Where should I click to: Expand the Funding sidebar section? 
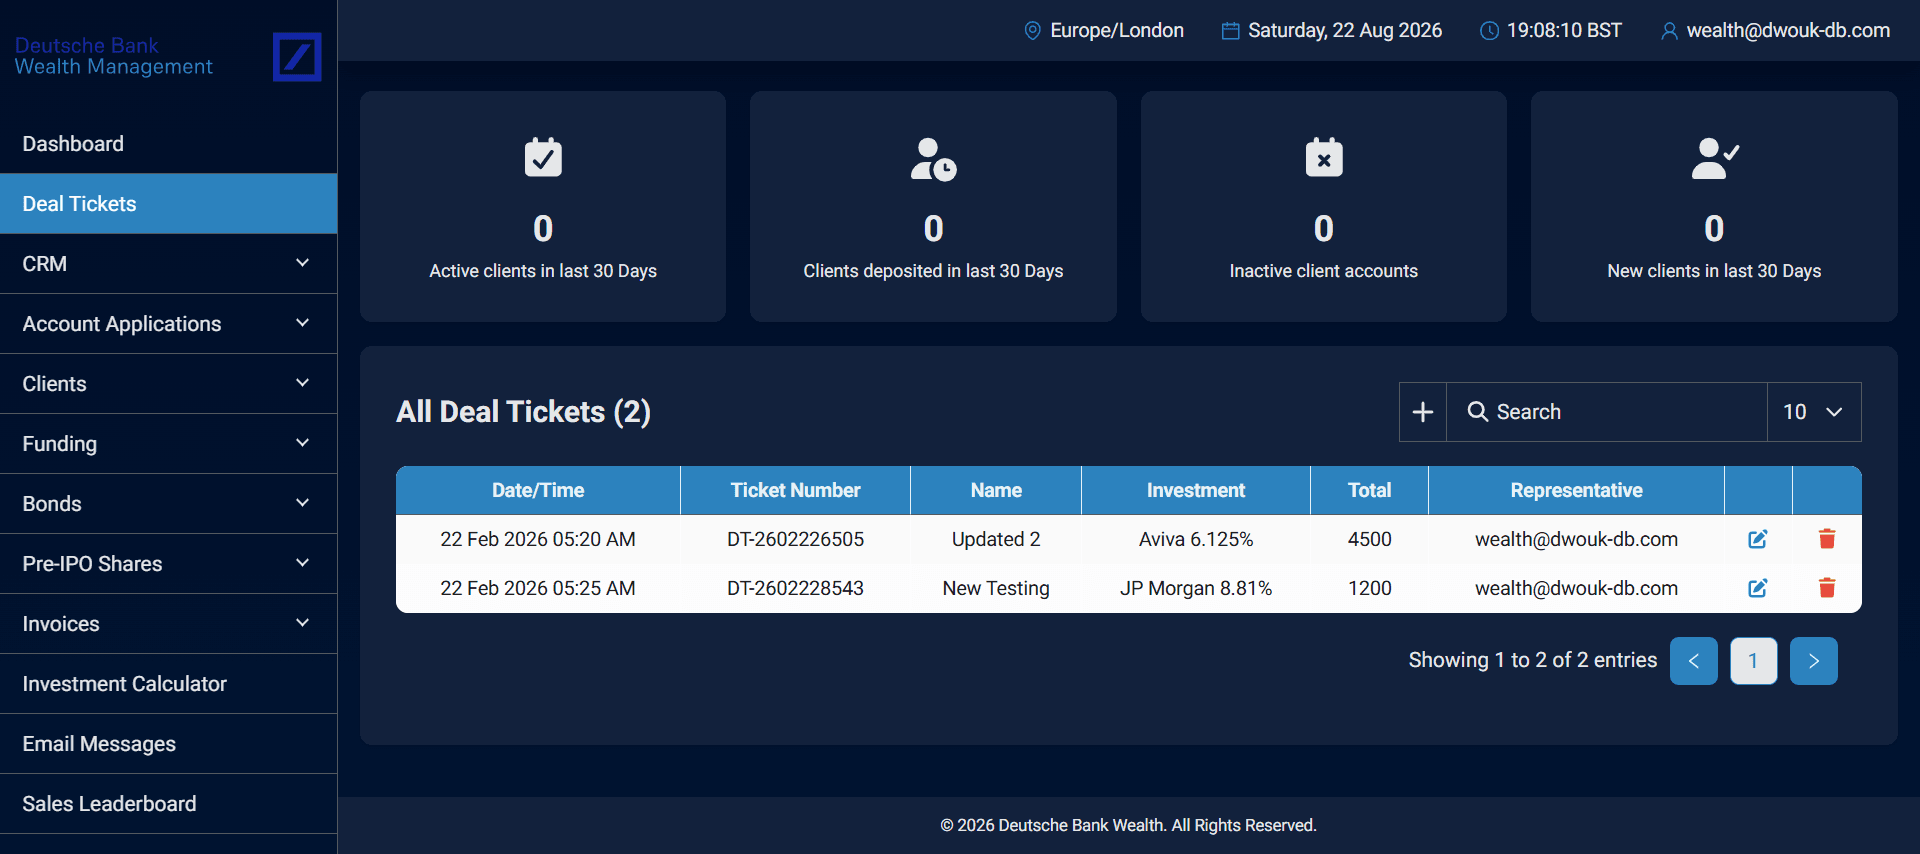pyautogui.click(x=168, y=444)
